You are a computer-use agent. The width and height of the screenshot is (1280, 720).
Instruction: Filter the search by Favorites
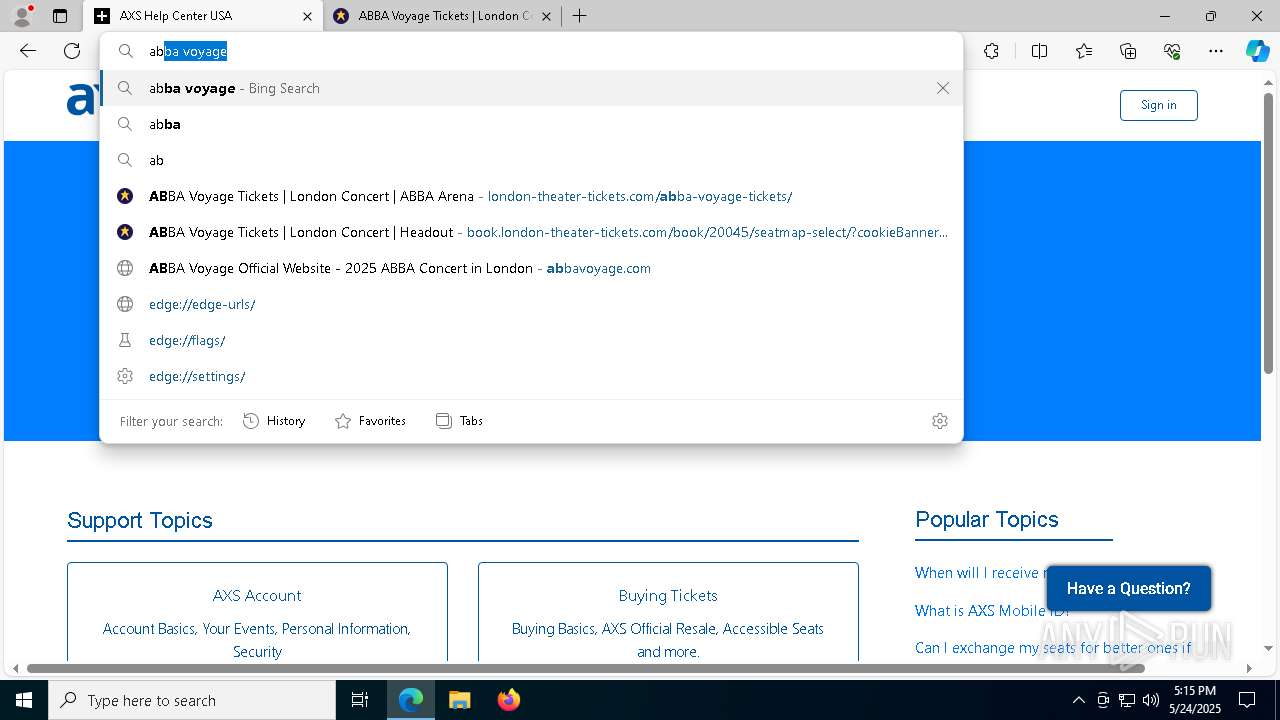tap(370, 421)
